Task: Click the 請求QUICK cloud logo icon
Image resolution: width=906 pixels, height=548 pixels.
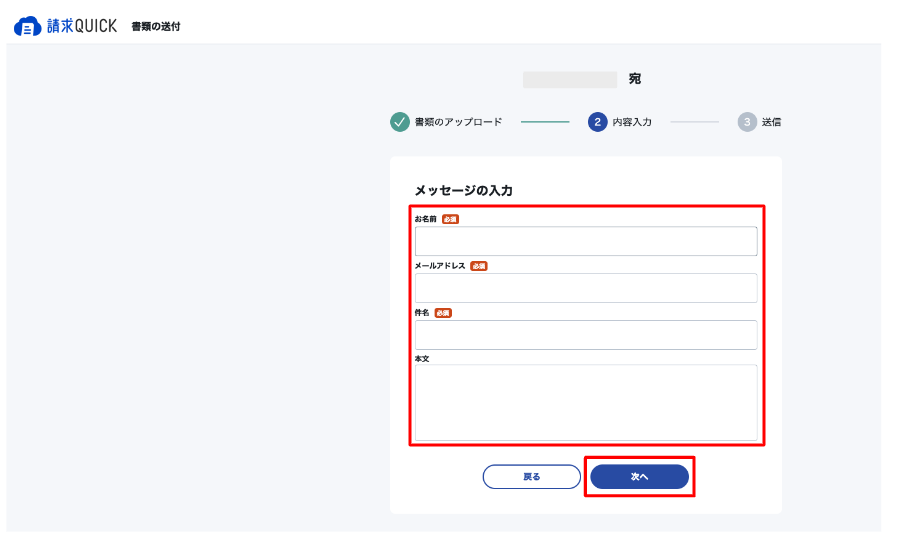Action: pos(27,26)
